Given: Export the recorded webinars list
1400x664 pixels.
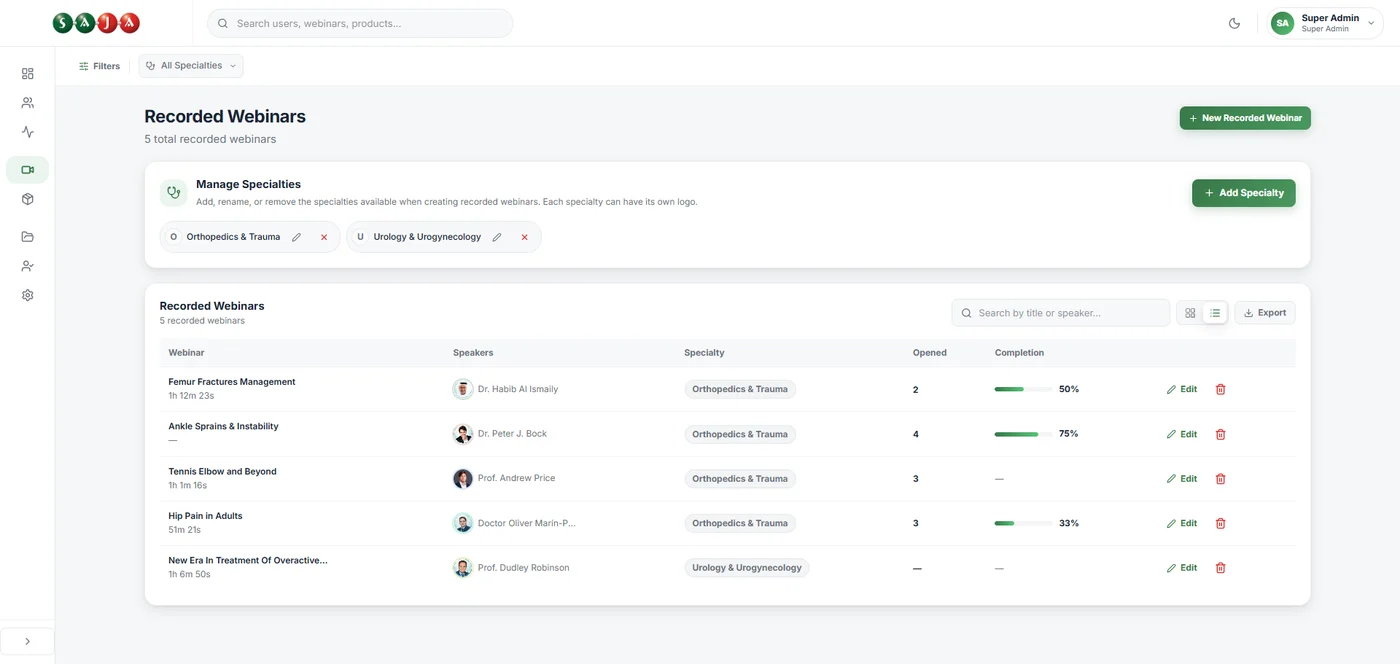Looking at the screenshot, I should coord(1265,313).
